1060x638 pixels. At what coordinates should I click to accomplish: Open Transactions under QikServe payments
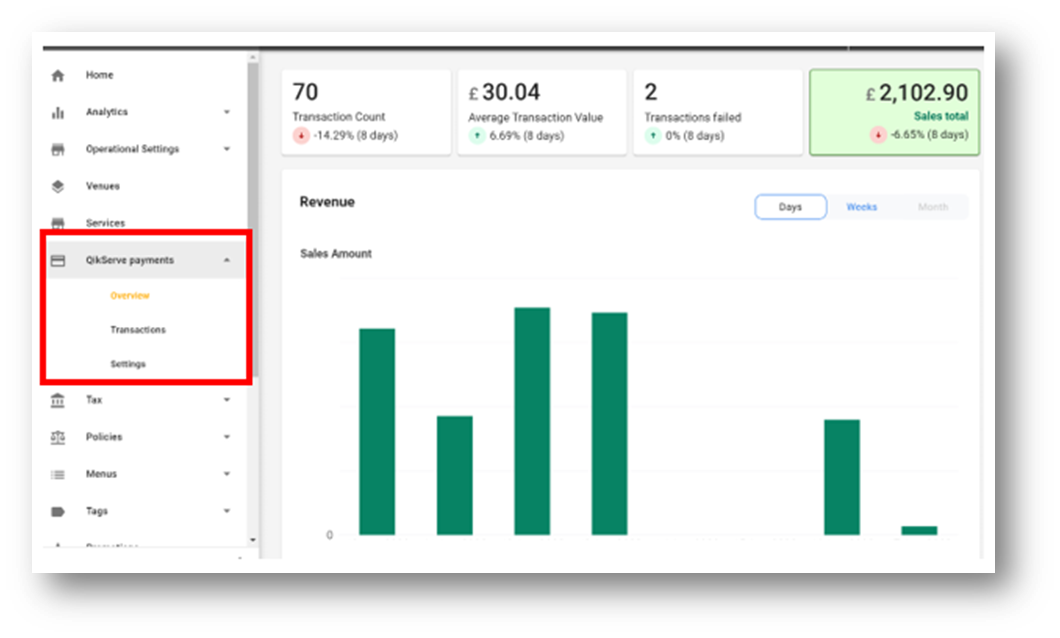(138, 330)
